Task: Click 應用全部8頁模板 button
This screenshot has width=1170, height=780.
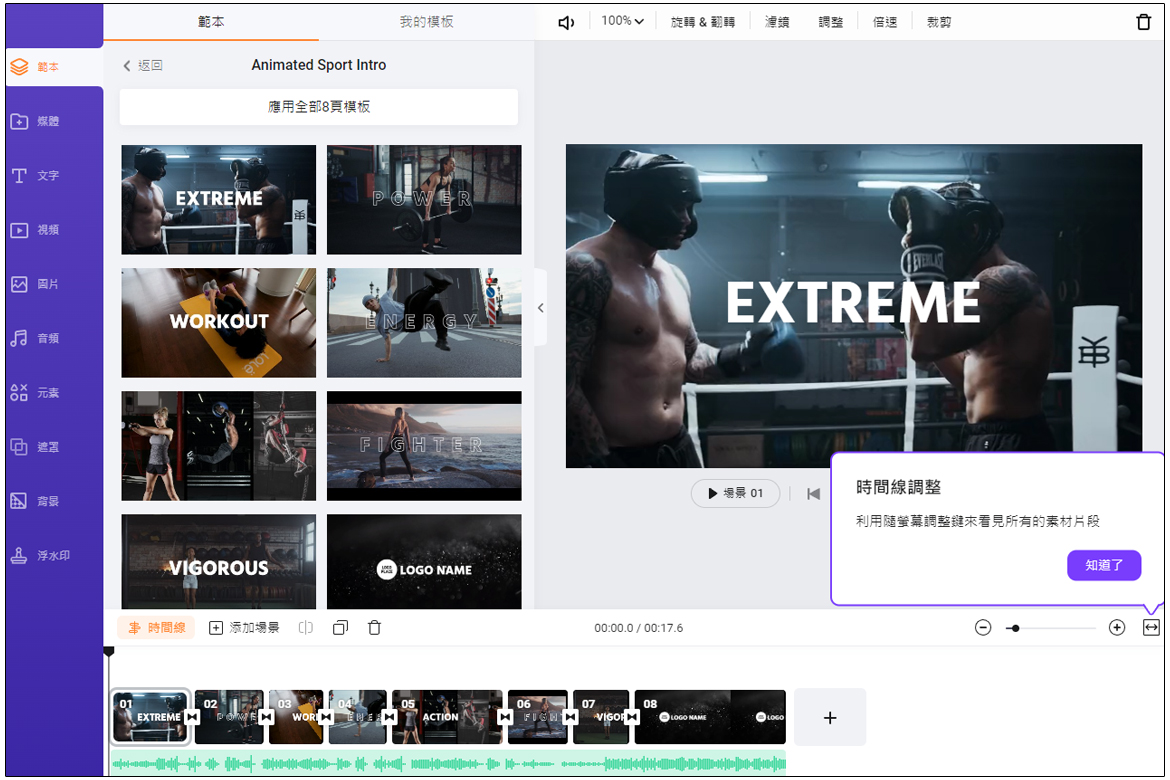Action: point(319,107)
